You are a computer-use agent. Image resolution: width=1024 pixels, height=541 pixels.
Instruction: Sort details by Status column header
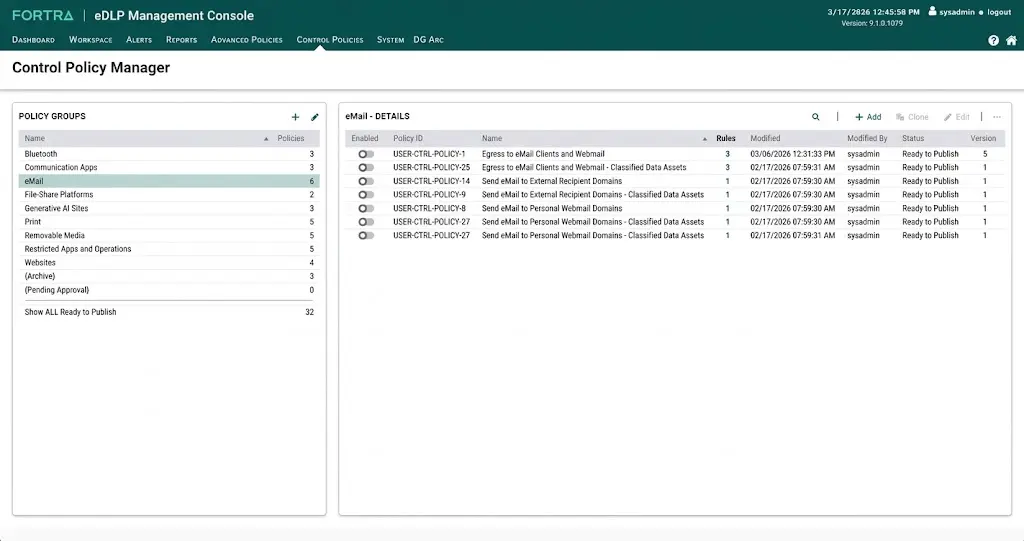[913, 139]
